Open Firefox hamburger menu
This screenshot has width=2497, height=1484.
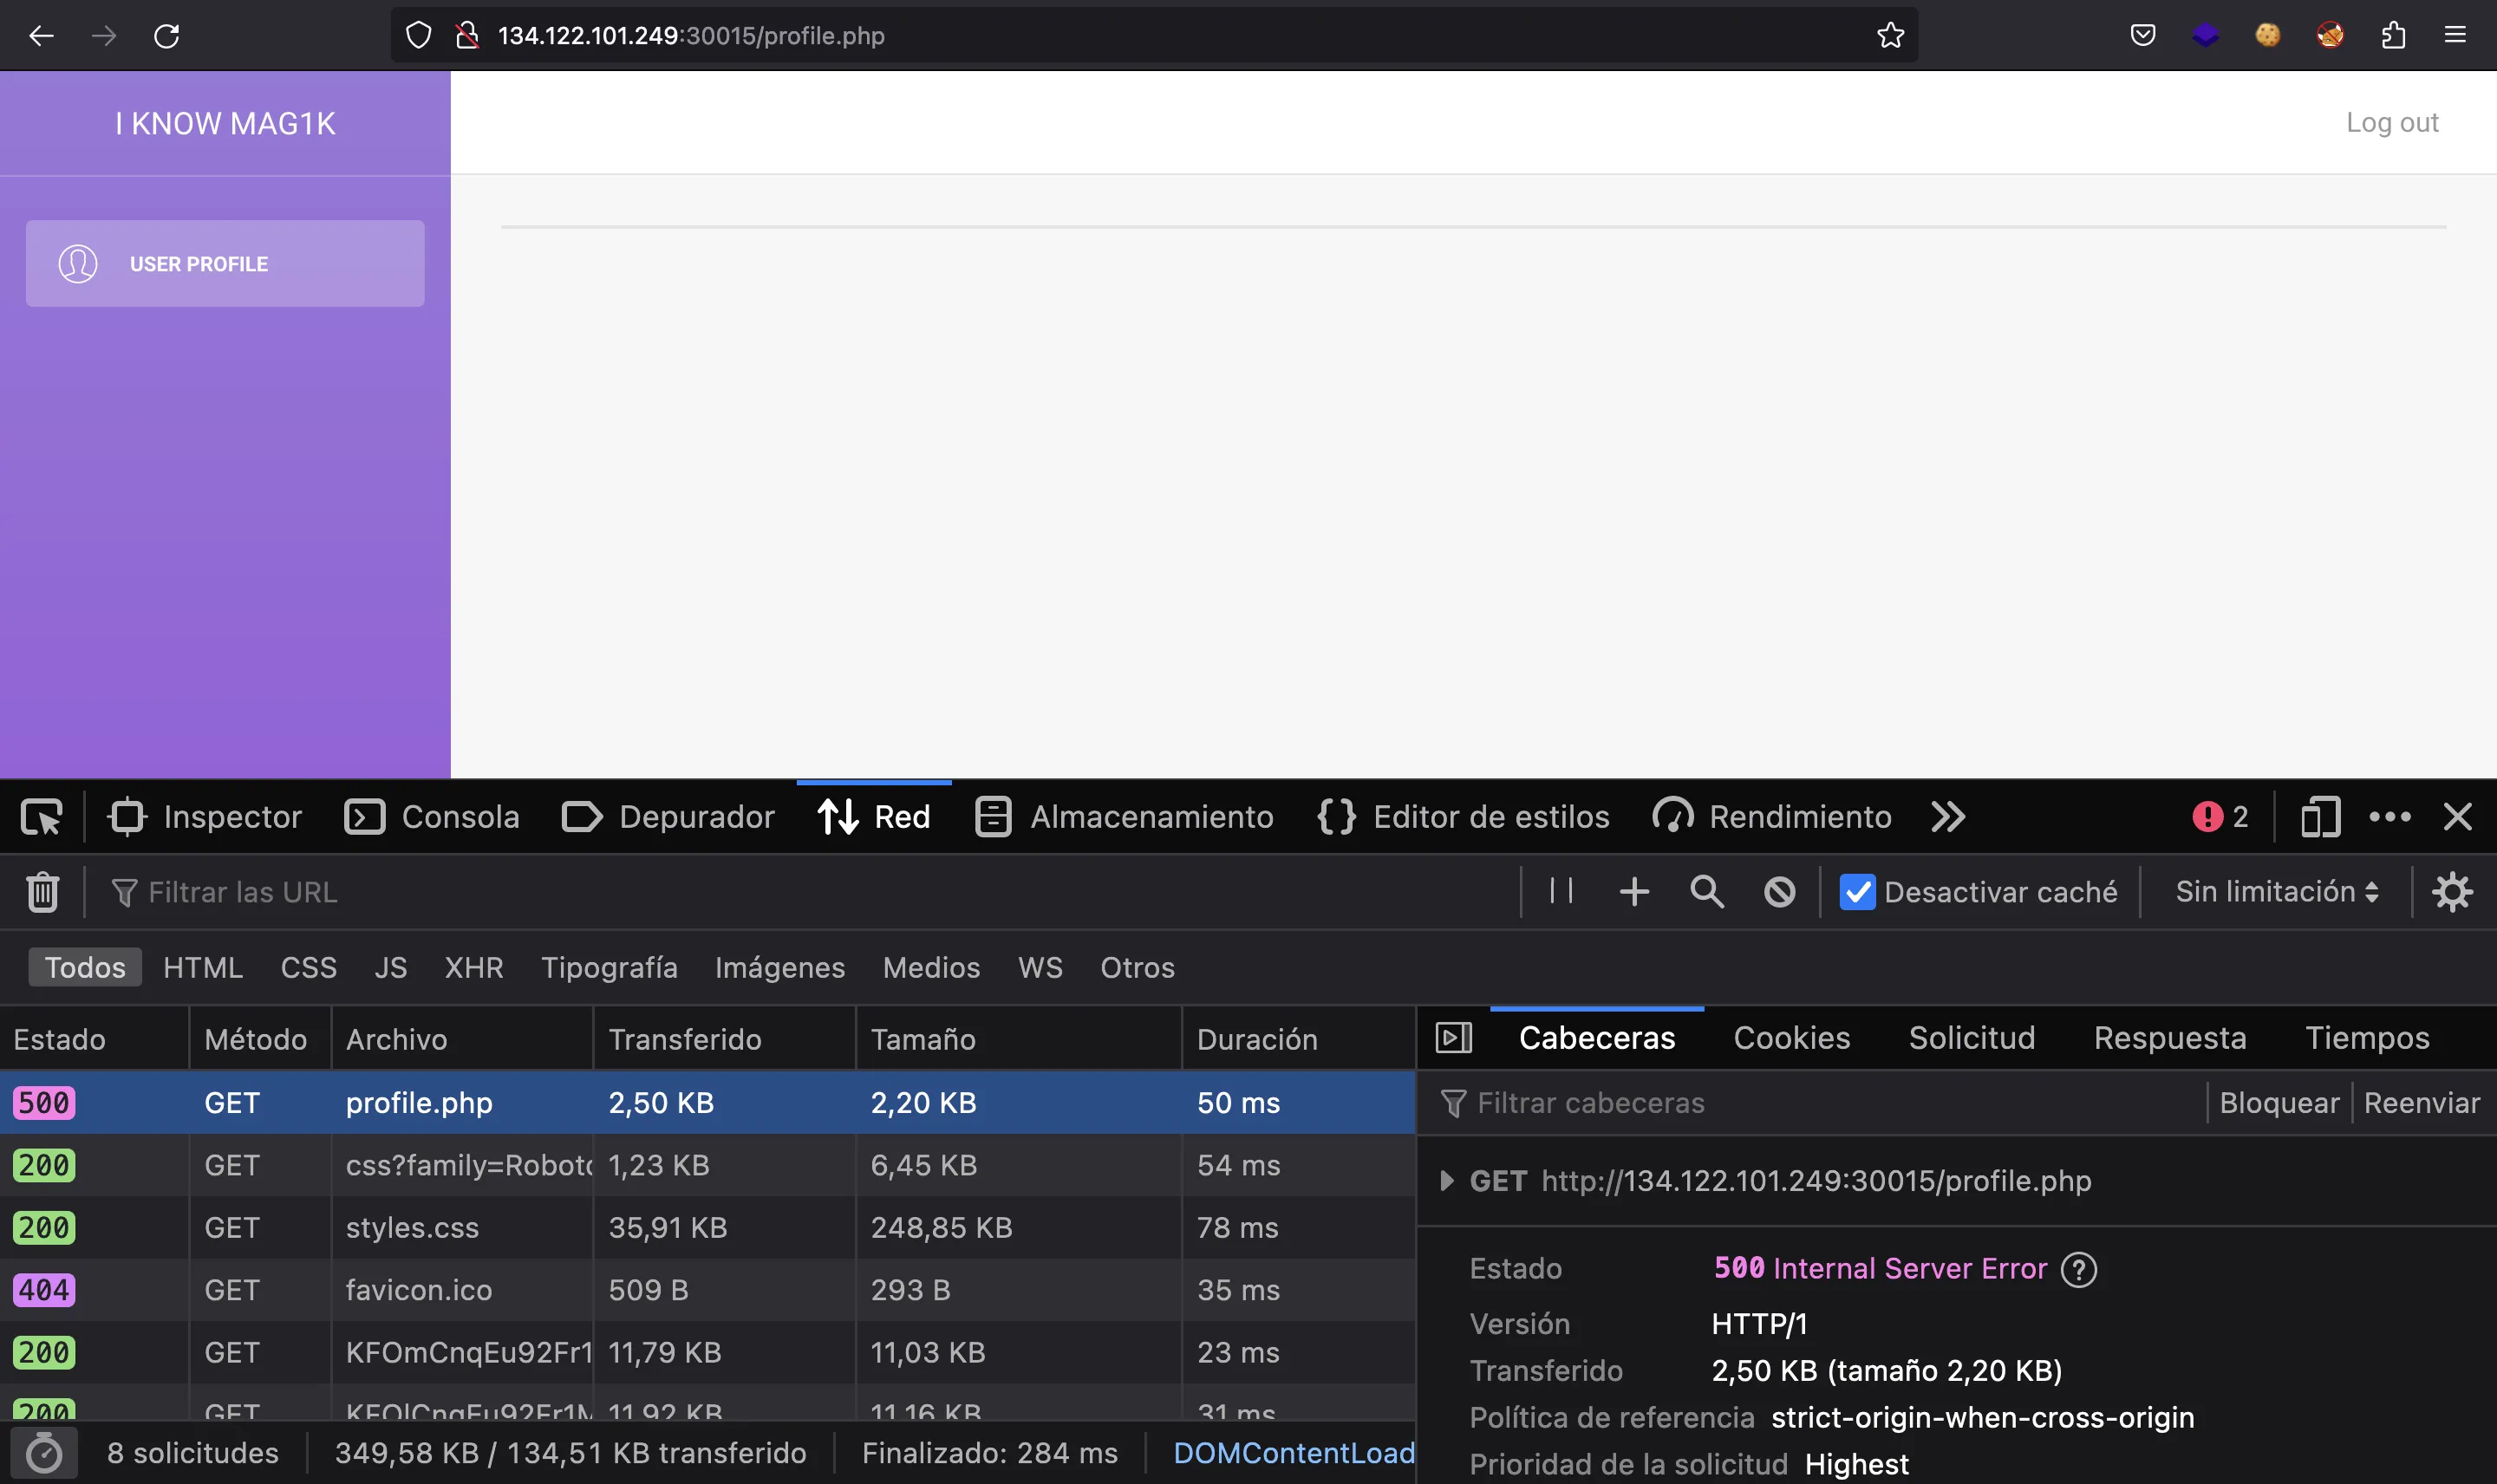[2455, 36]
